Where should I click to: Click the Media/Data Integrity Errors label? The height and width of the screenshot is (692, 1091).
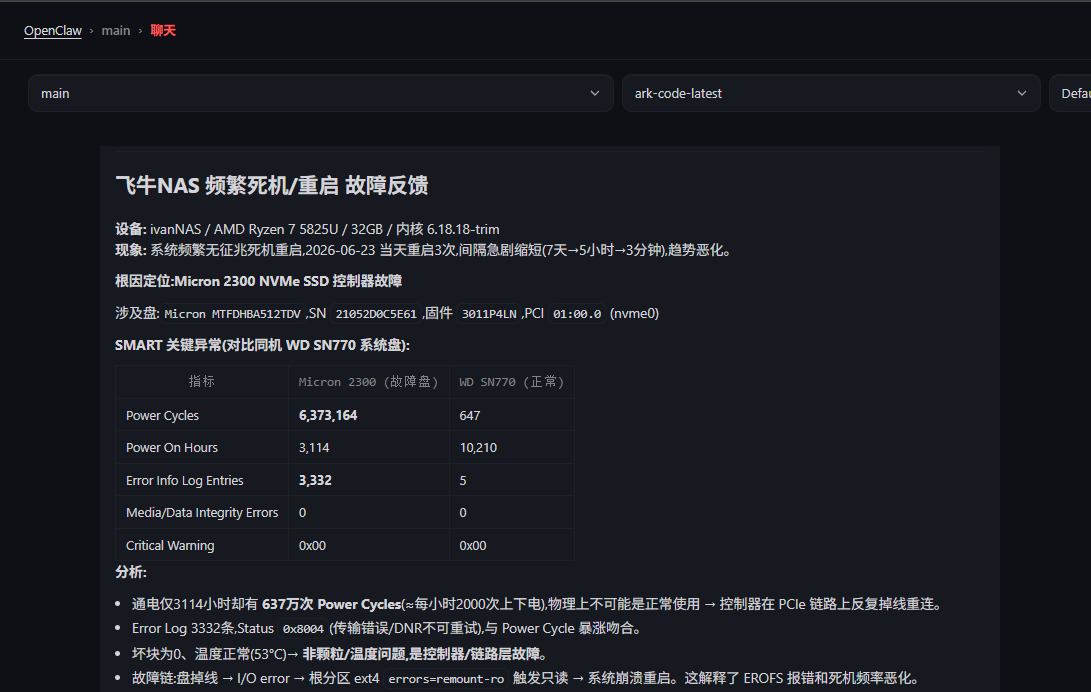(x=202, y=513)
